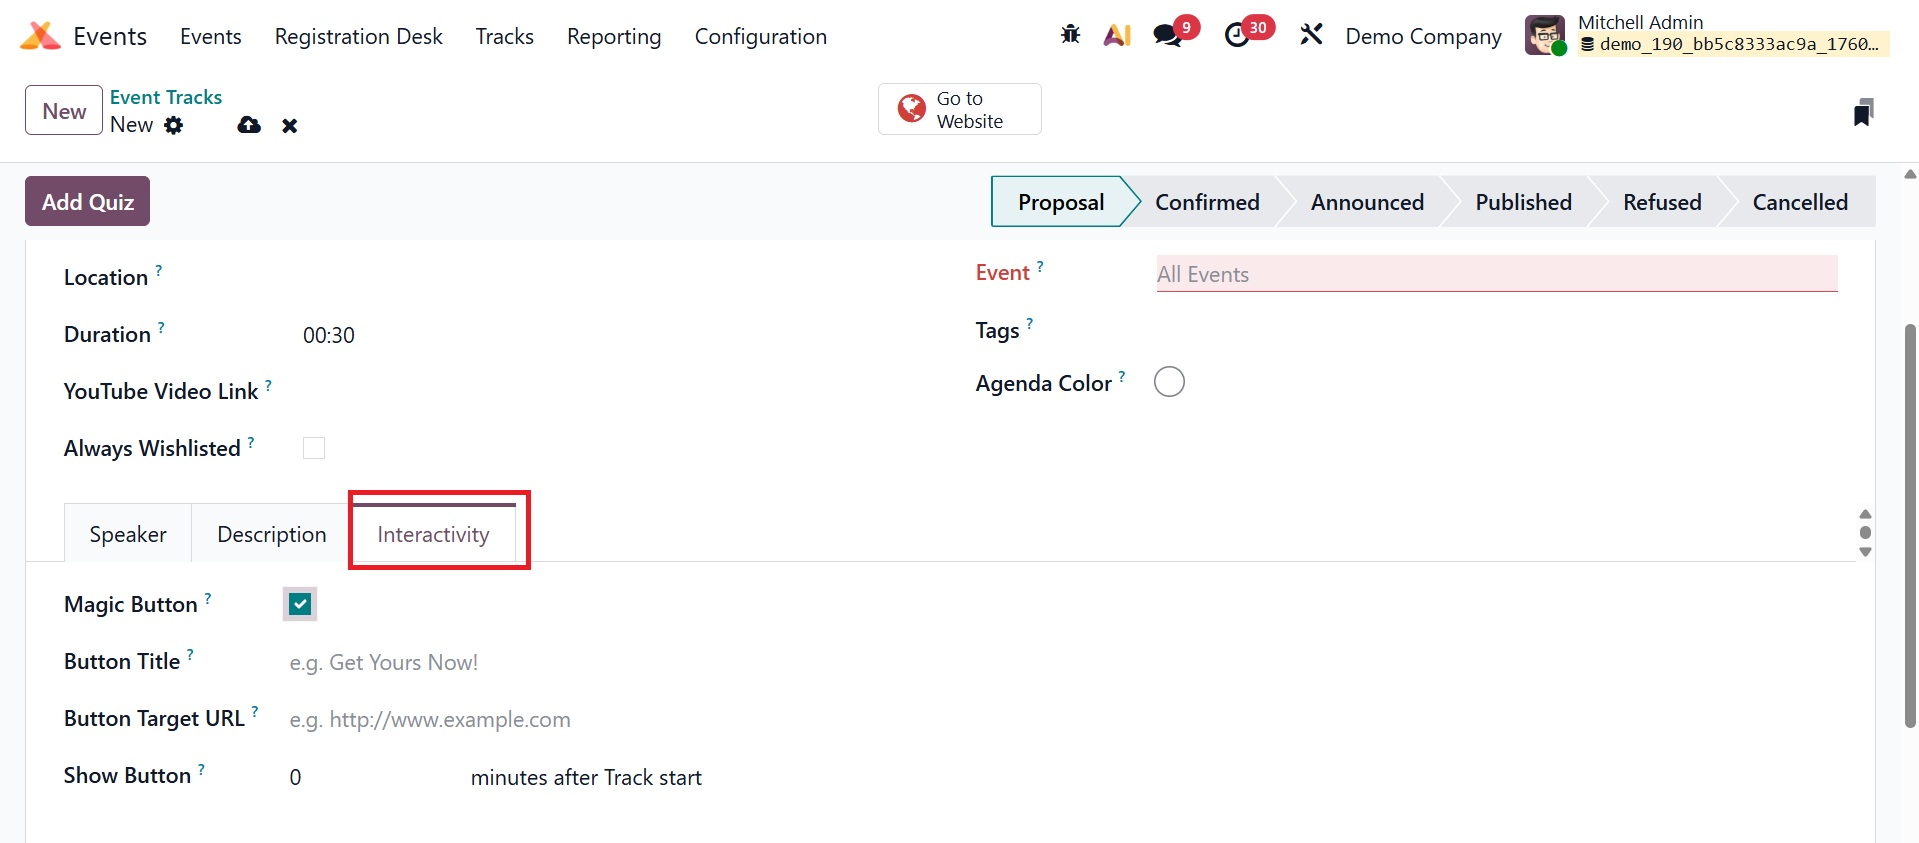Pick an Agenda Color swatch
The height and width of the screenshot is (843, 1919).
(1169, 382)
